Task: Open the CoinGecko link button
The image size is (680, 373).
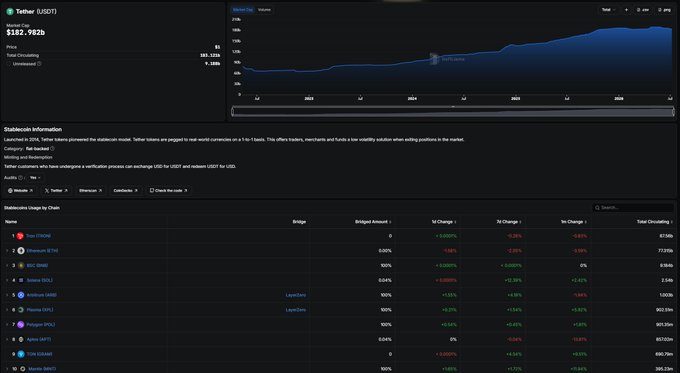Action: tap(125, 190)
